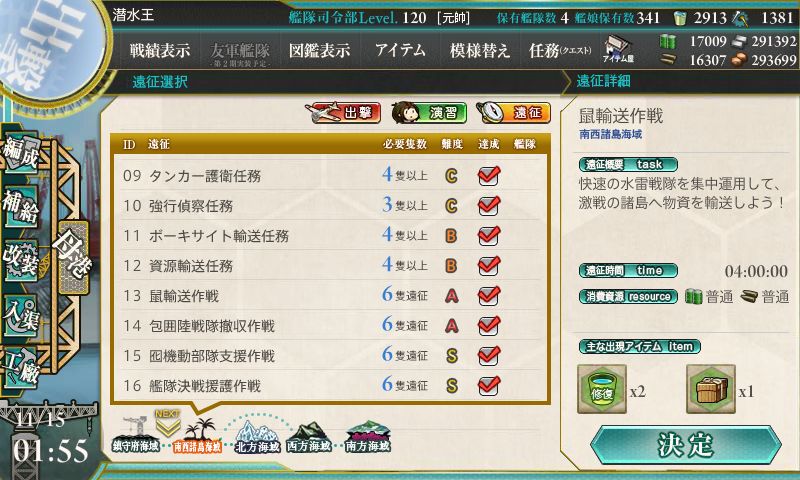Select the 演習 practice button

429,113
